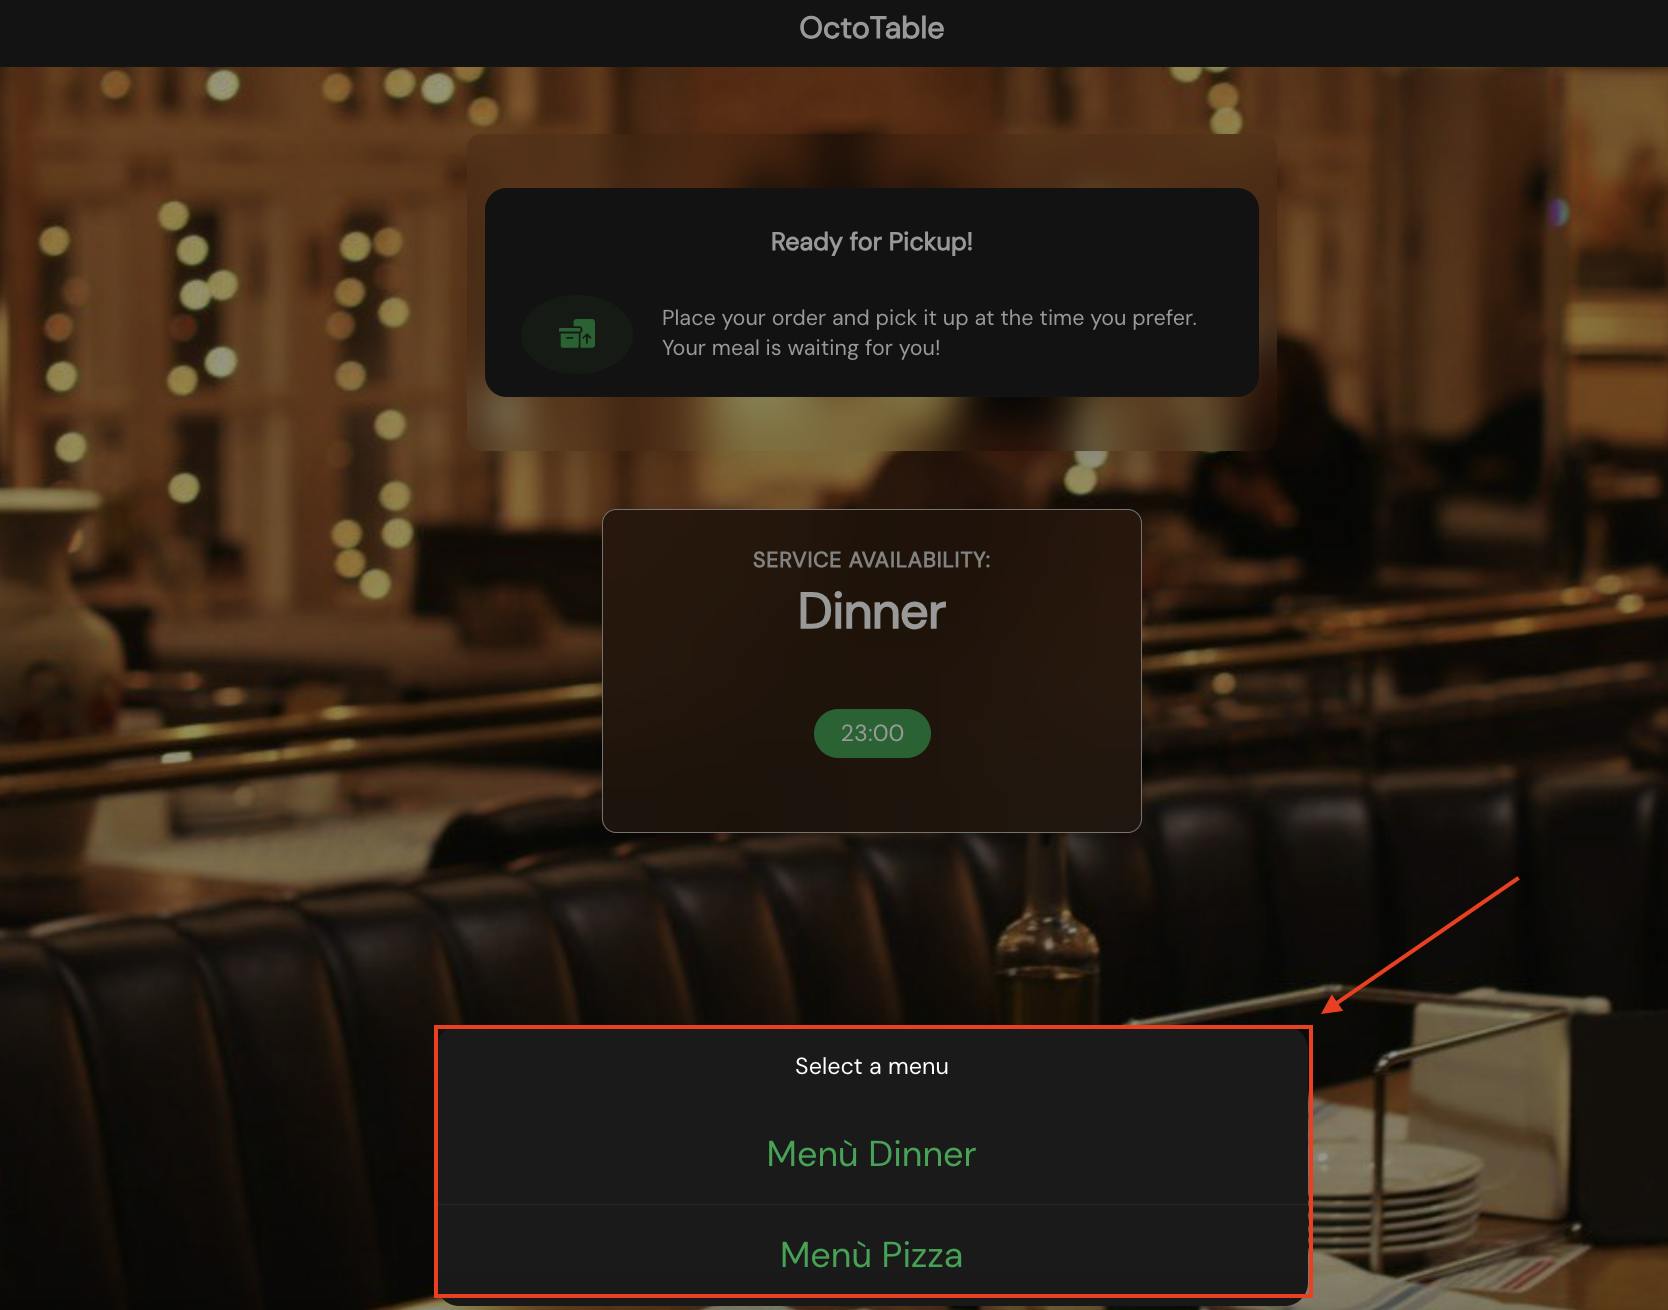Choose Menù Pizza from the menu list
1668x1310 pixels.
click(871, 1254)
